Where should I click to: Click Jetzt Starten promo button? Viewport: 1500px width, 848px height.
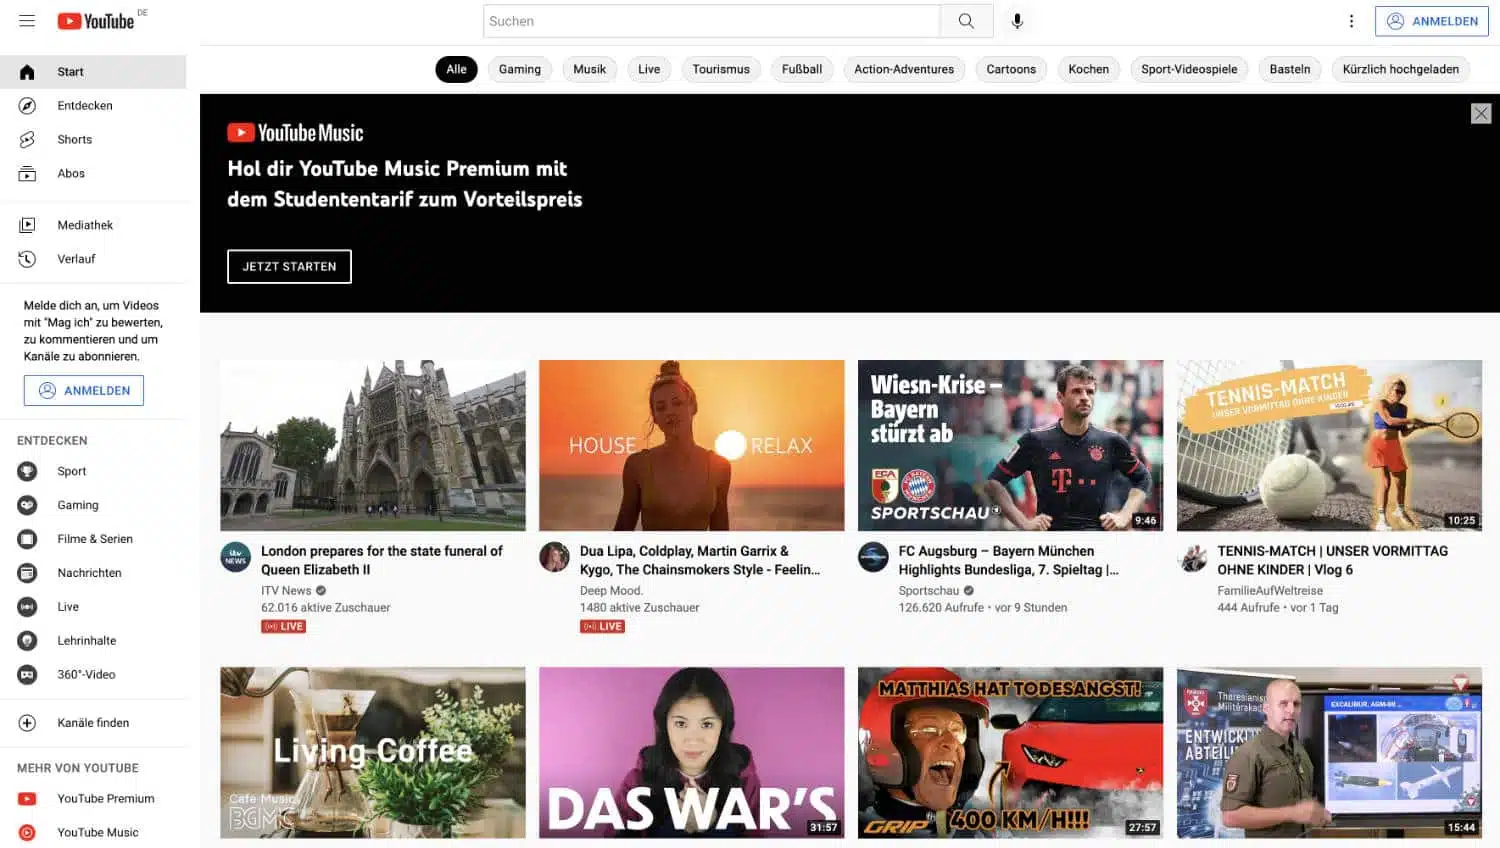tap(289, 267)
